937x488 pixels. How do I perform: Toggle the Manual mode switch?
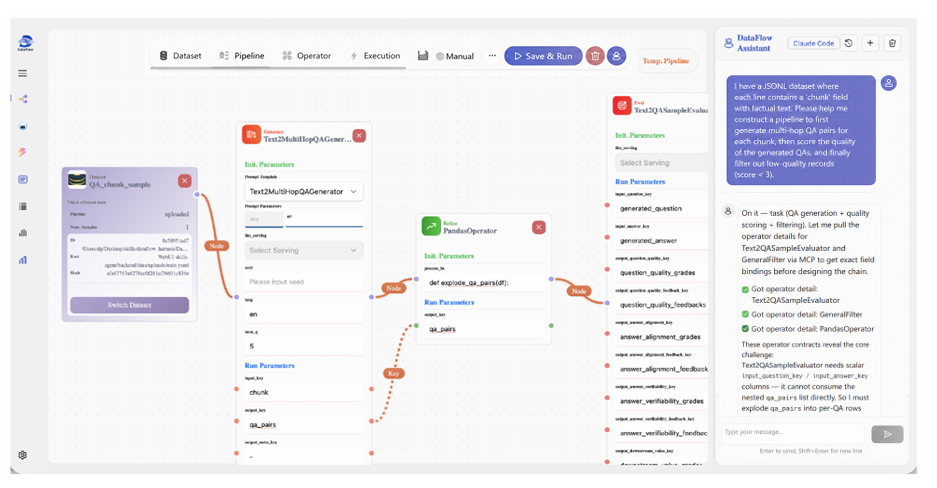point(440,56)
